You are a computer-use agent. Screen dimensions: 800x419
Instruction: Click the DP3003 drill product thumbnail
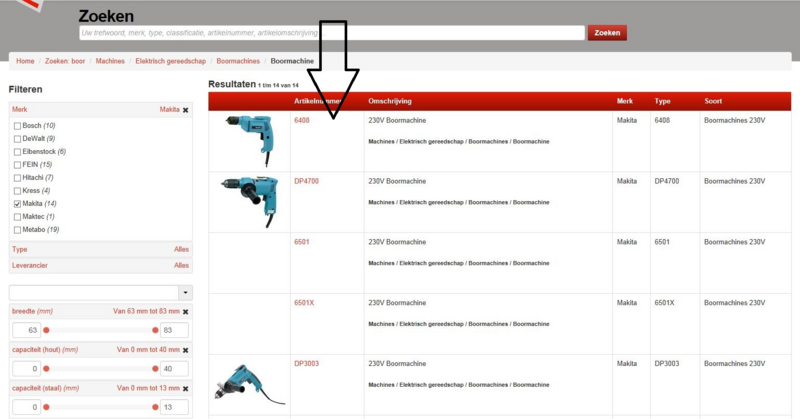point(249,384)
